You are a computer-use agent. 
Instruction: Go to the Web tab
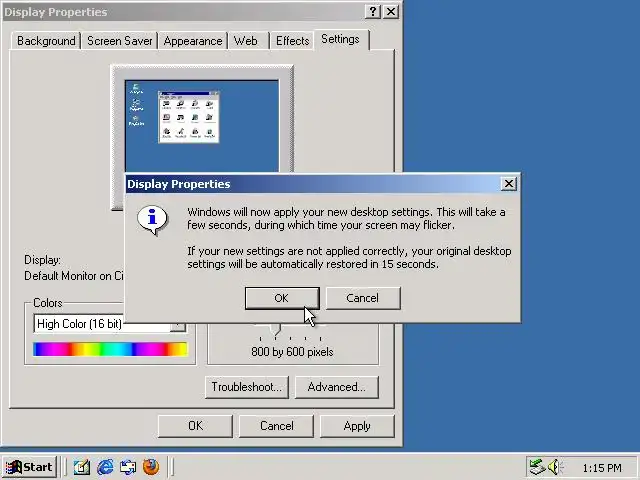(246, 41)
